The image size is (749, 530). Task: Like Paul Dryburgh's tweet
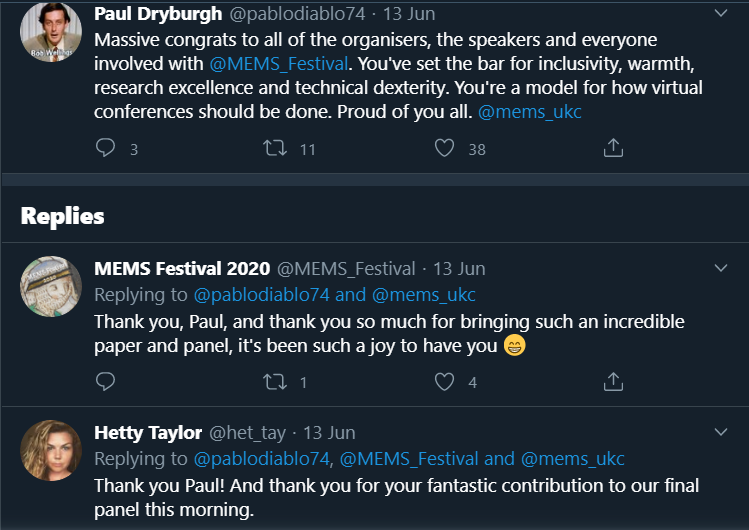(445, 148)
